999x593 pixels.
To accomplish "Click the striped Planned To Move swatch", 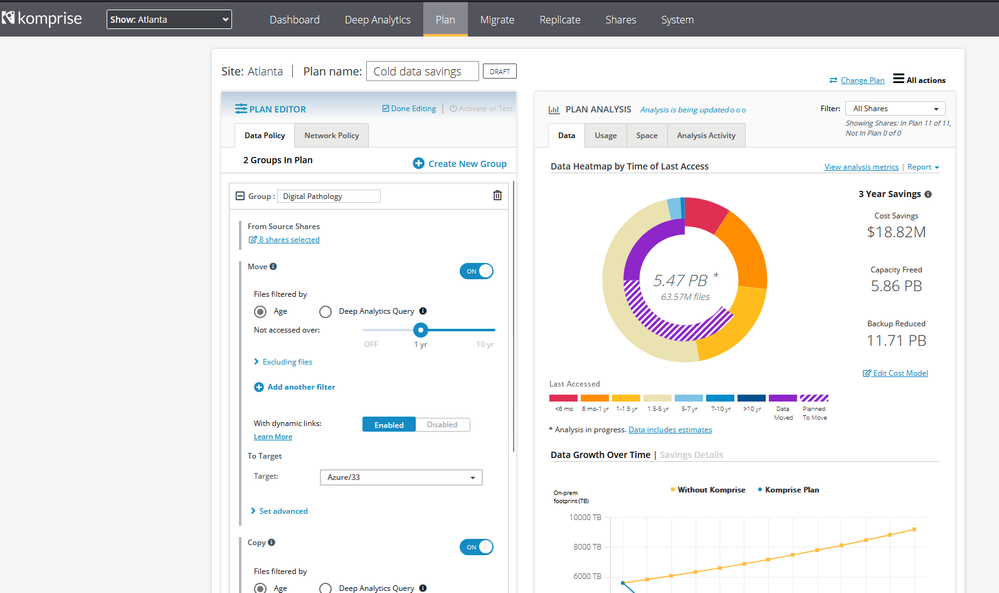I will tap(814, 398).
